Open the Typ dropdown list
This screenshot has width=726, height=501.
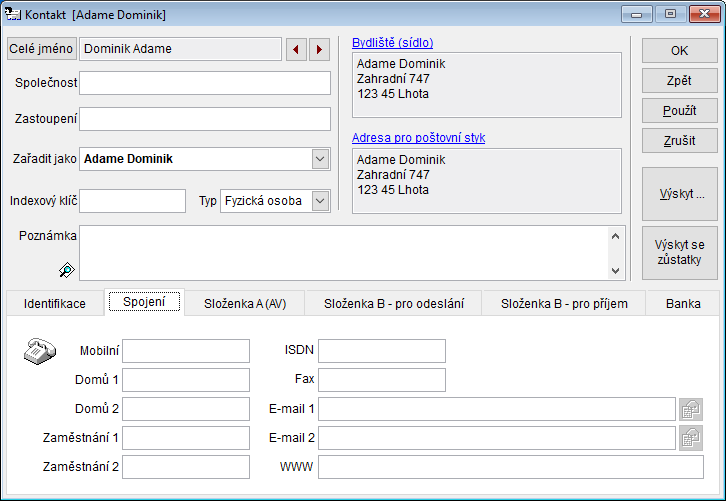tap(320, 201)
